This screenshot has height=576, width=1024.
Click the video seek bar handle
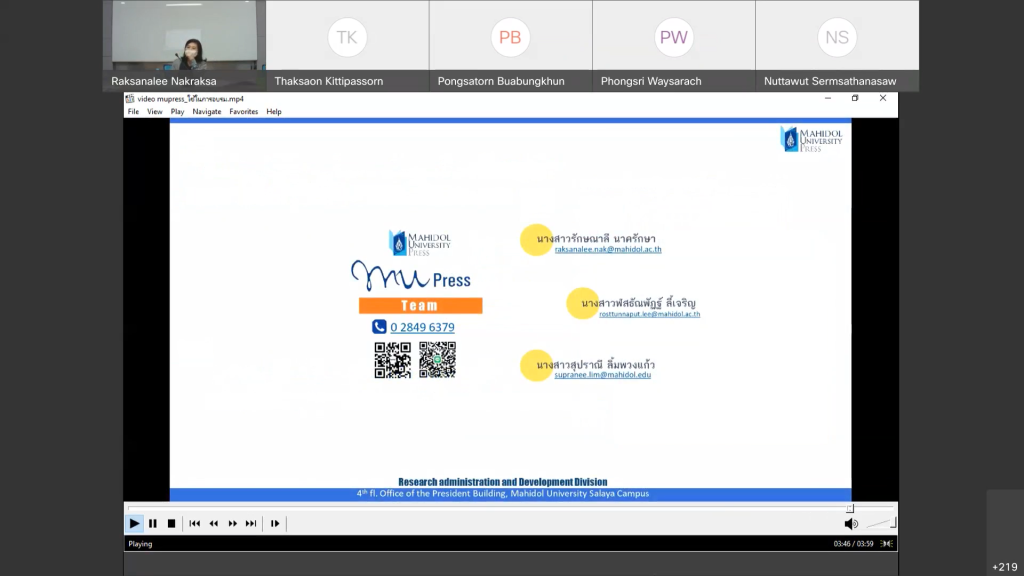850,508
